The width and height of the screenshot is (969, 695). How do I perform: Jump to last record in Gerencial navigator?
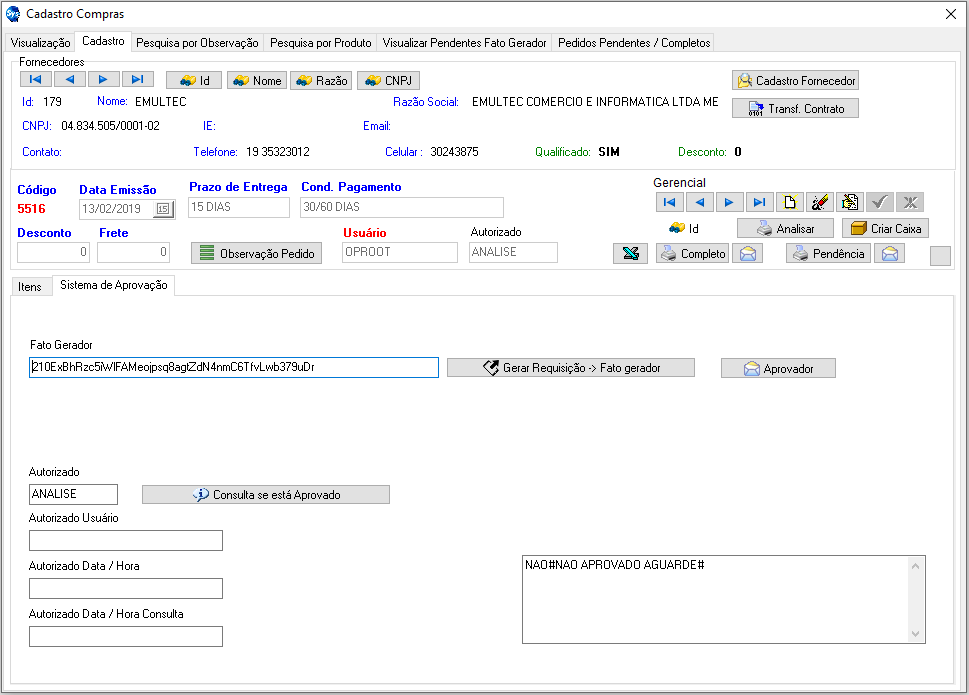[761, 202]
